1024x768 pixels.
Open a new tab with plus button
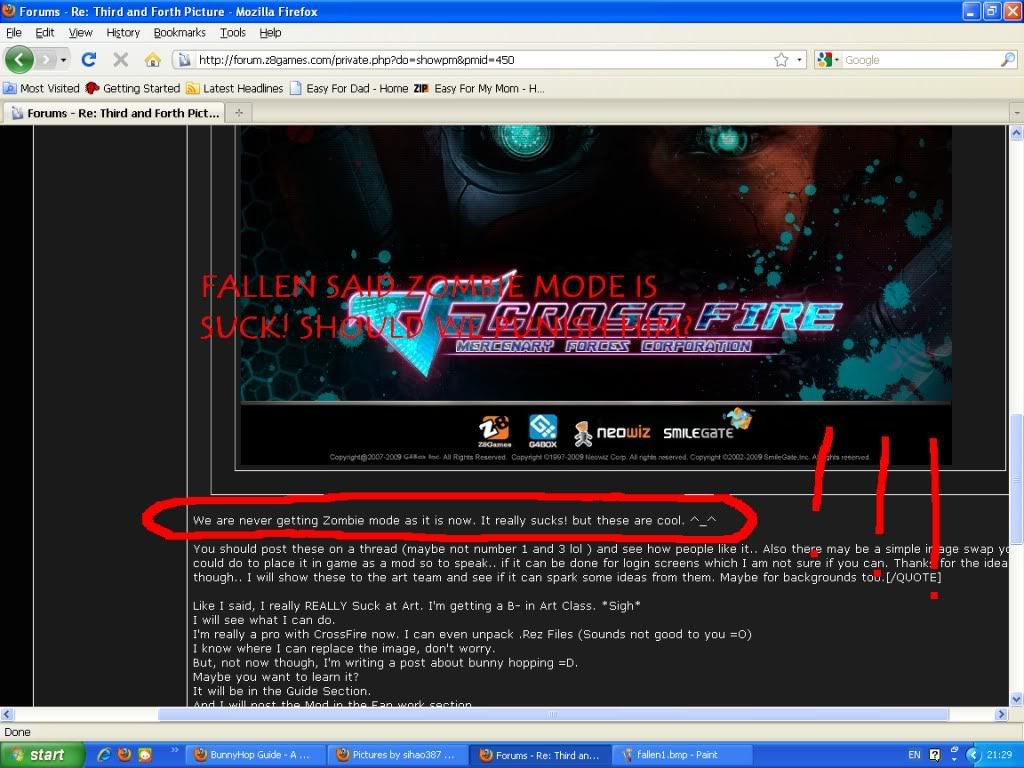coord(238,113)
